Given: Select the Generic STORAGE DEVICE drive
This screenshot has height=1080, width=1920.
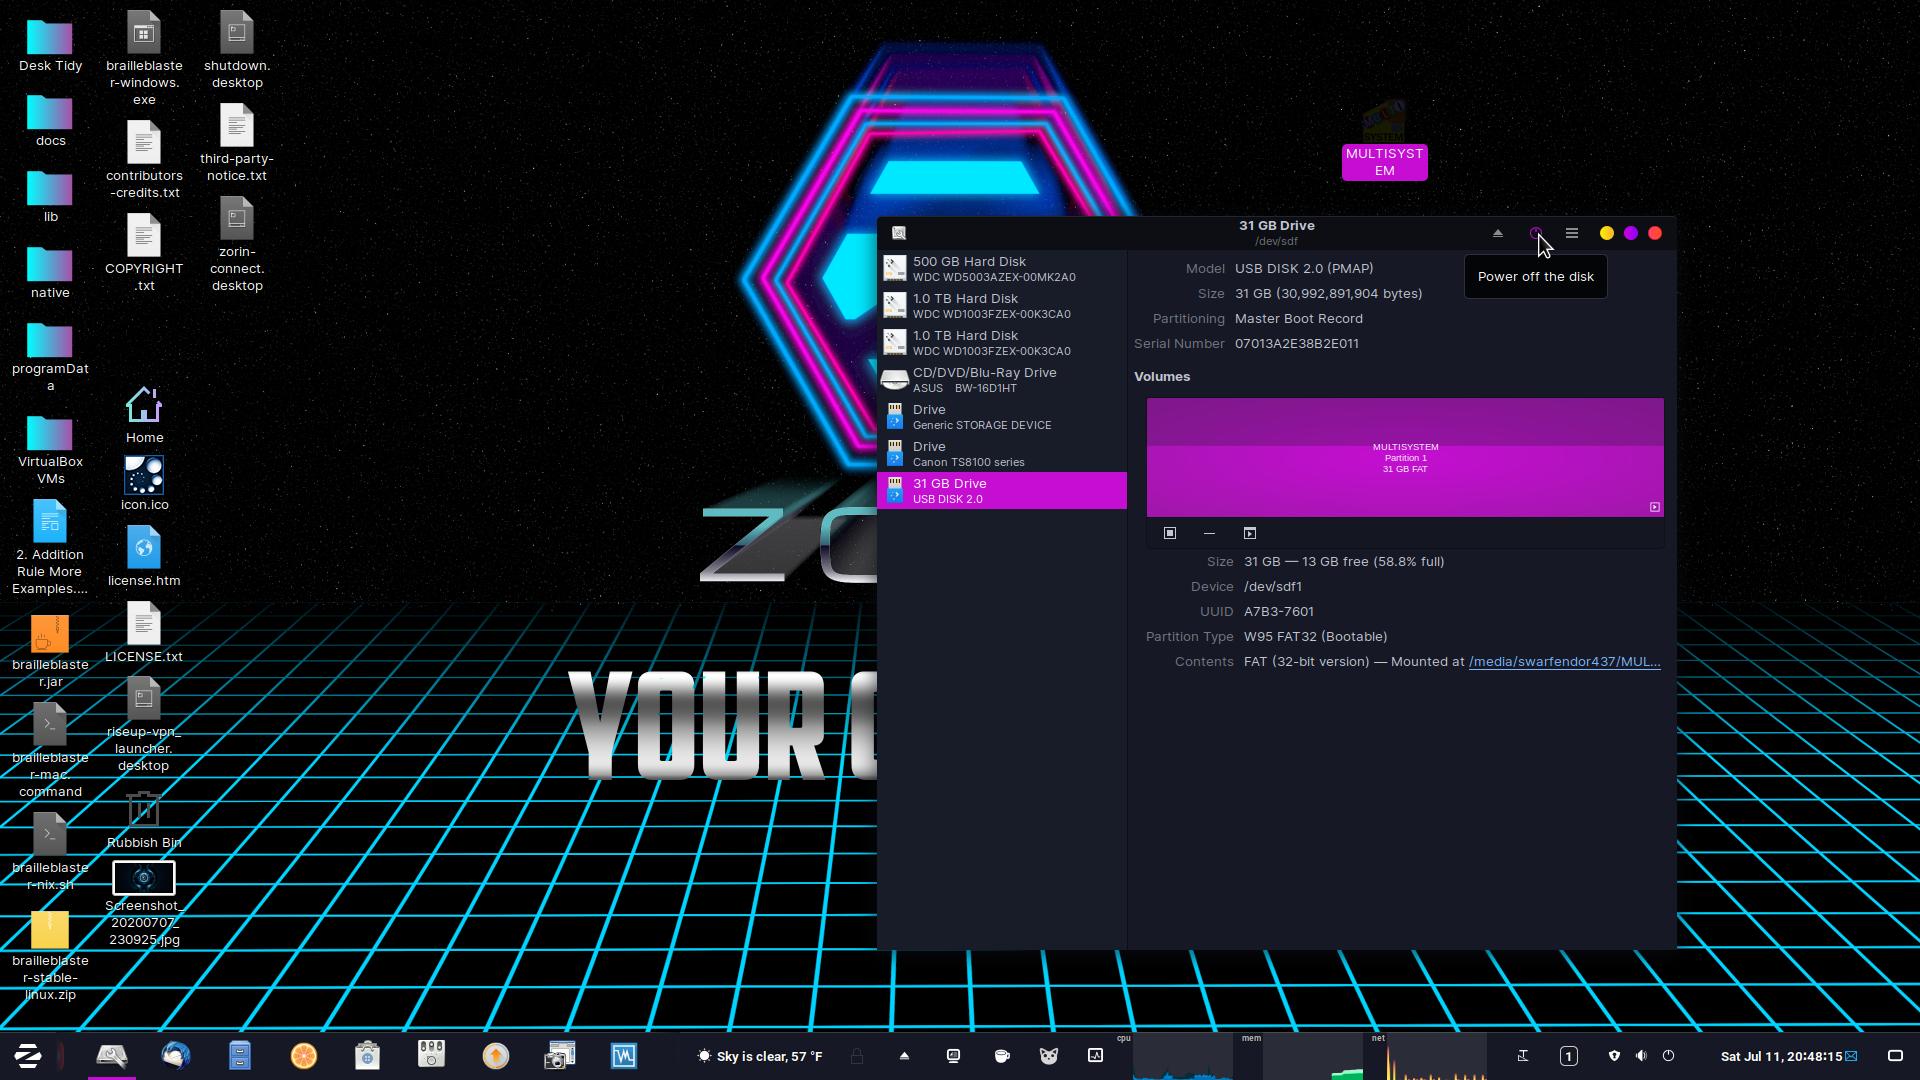Looking at the screenshot, I should (x=1001, y=417).
